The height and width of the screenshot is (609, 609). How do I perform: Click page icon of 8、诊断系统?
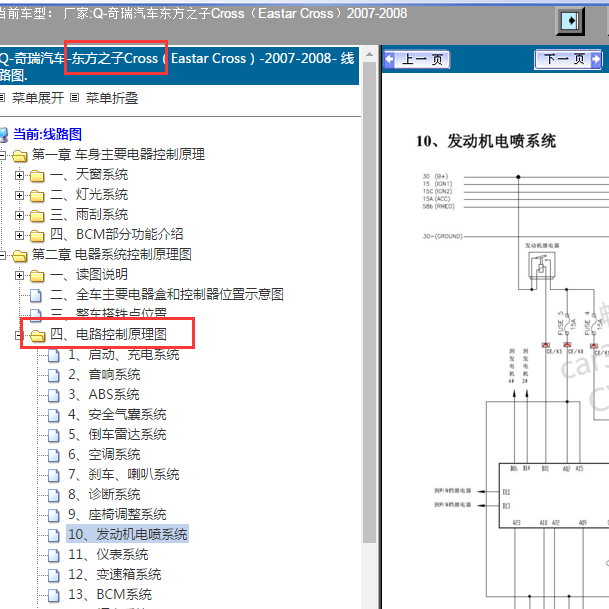click(x=54, y=495)
